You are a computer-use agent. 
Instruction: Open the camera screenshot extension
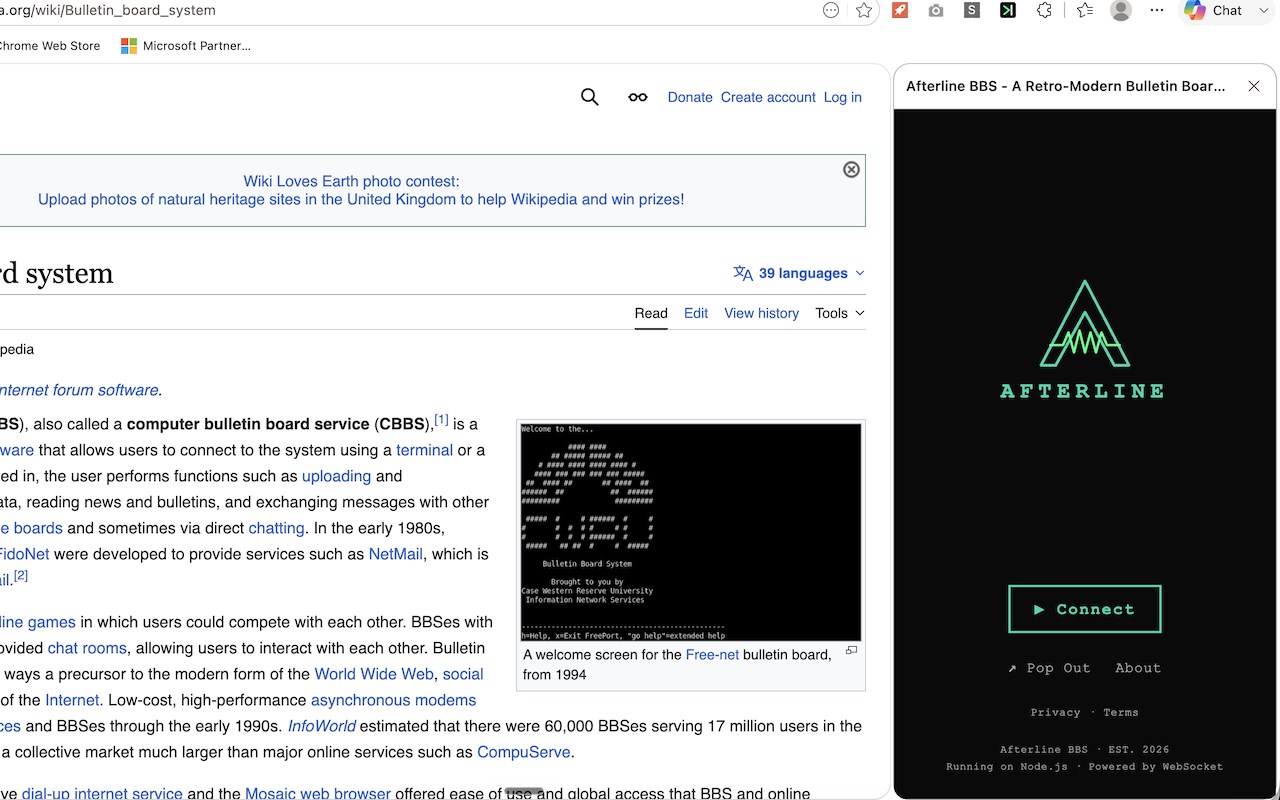coord(936,10)
